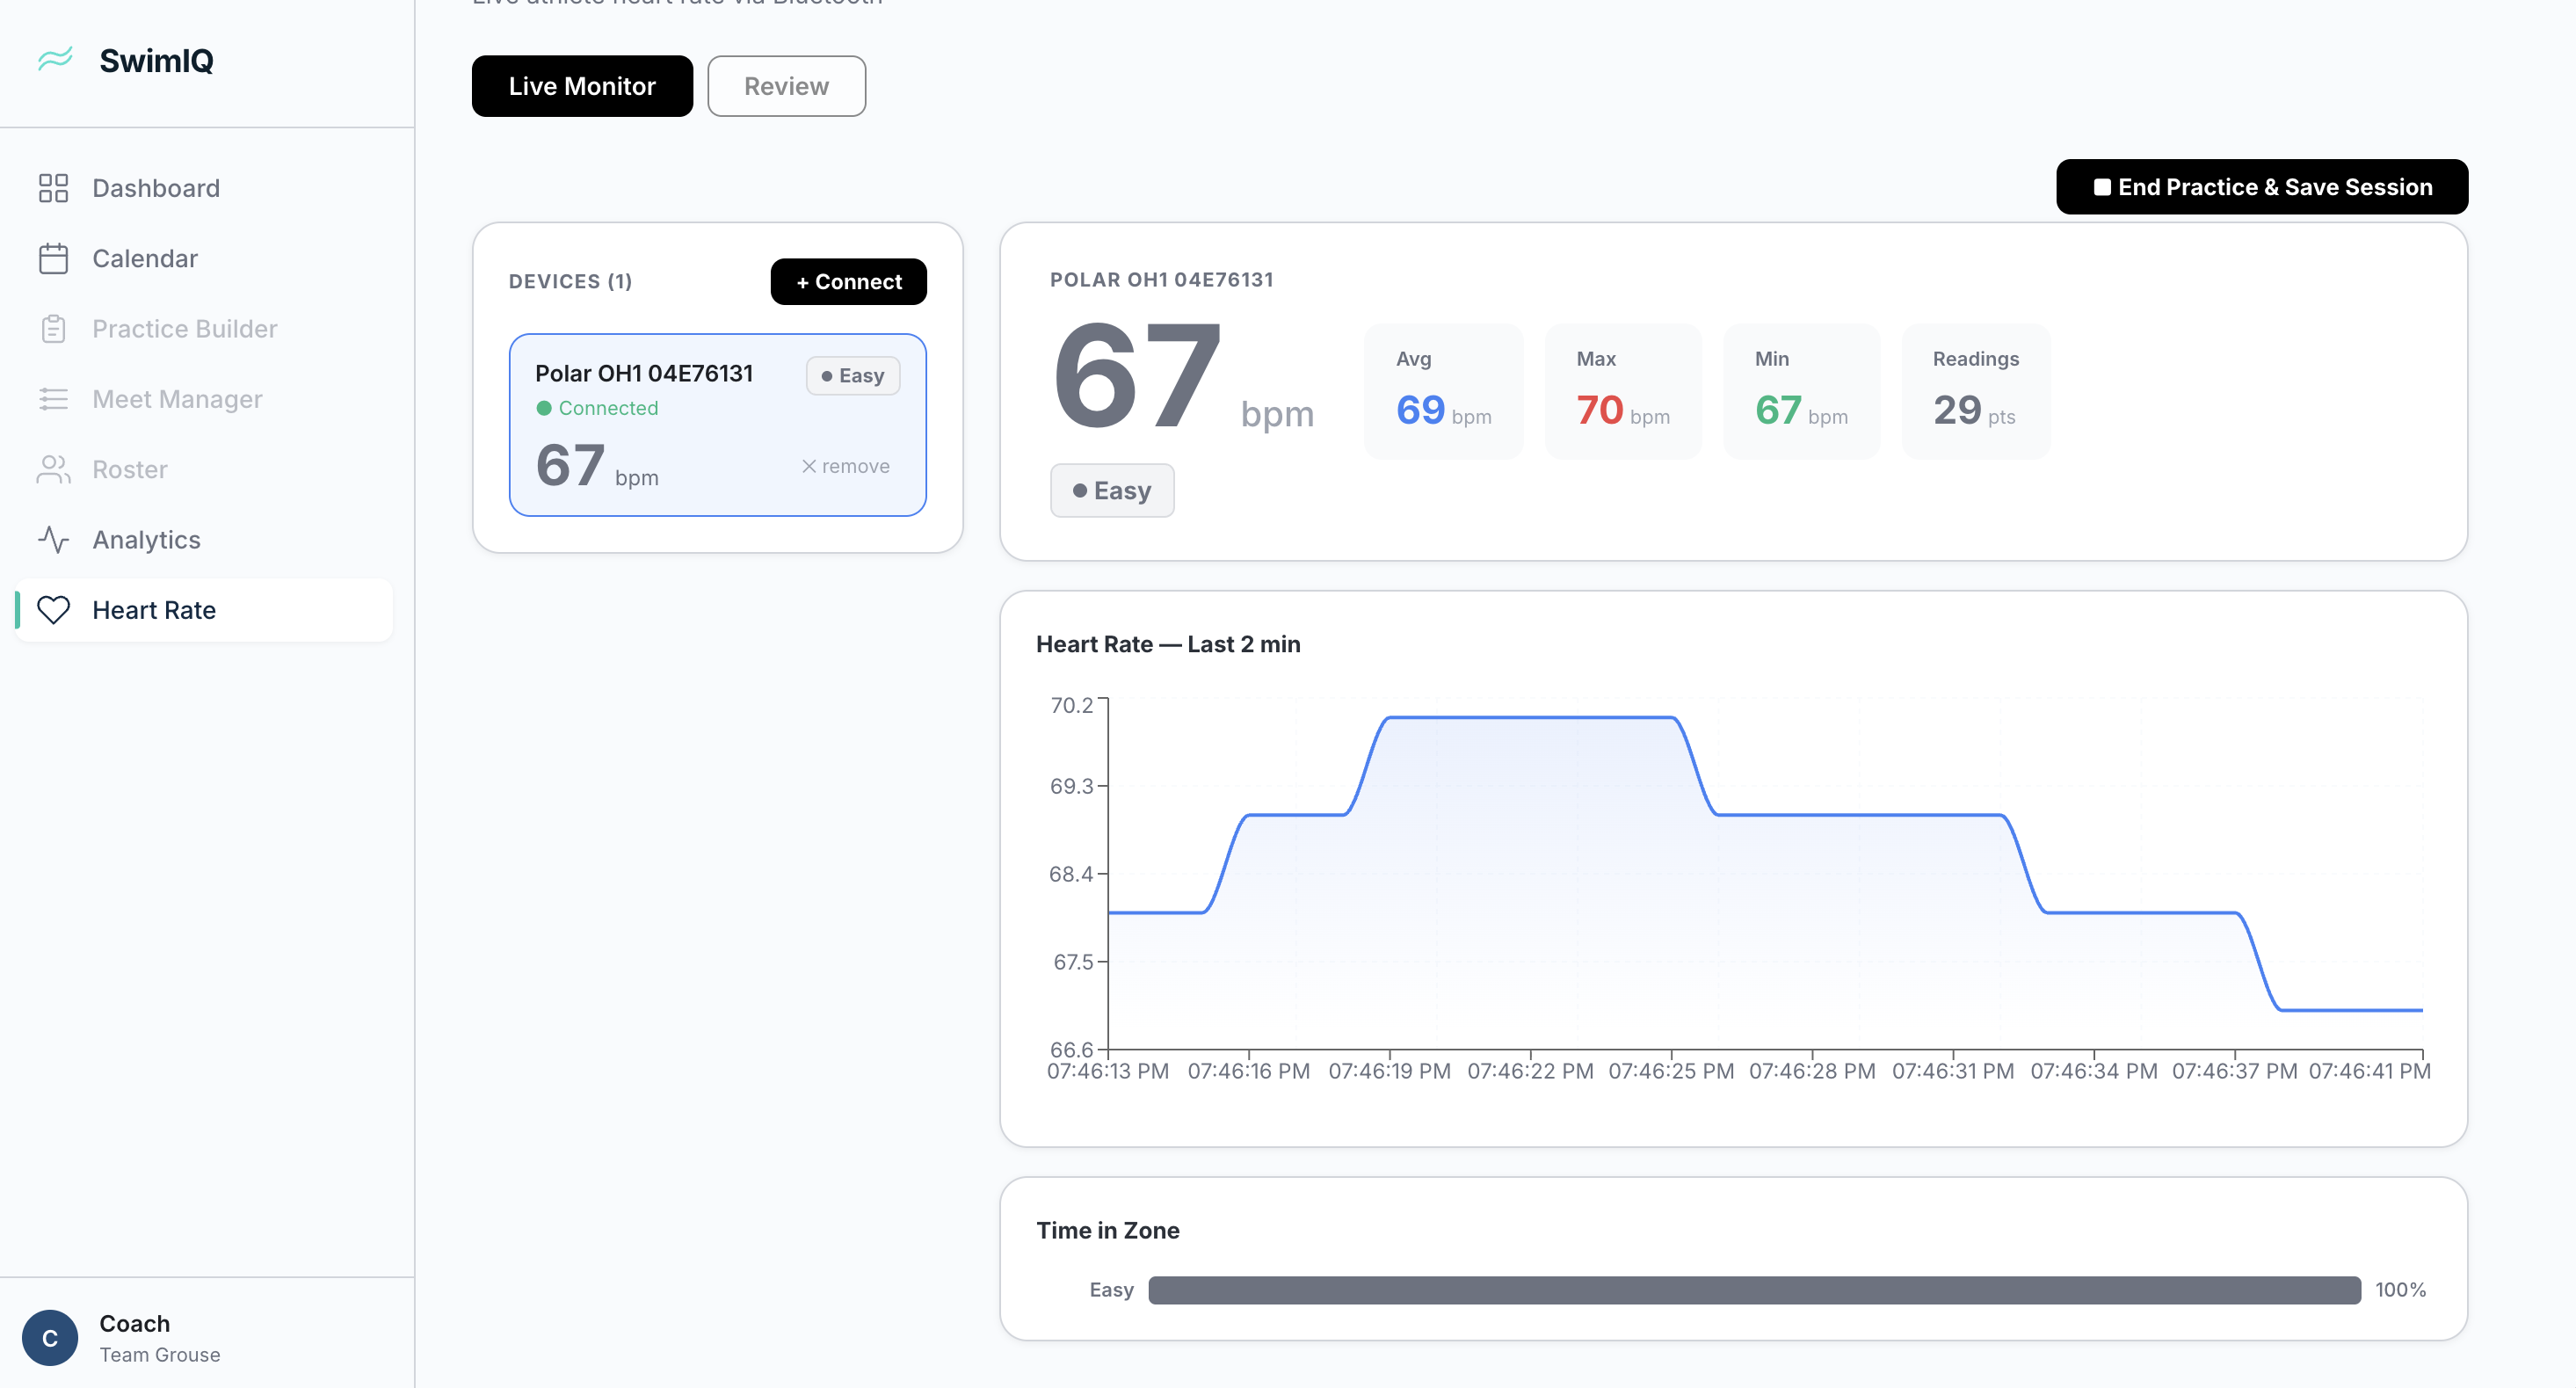The height and width of the screenshot is (1388, 2576).
Task: Click the Practice Builder clipboard icon
Action: tap(53, 329)
